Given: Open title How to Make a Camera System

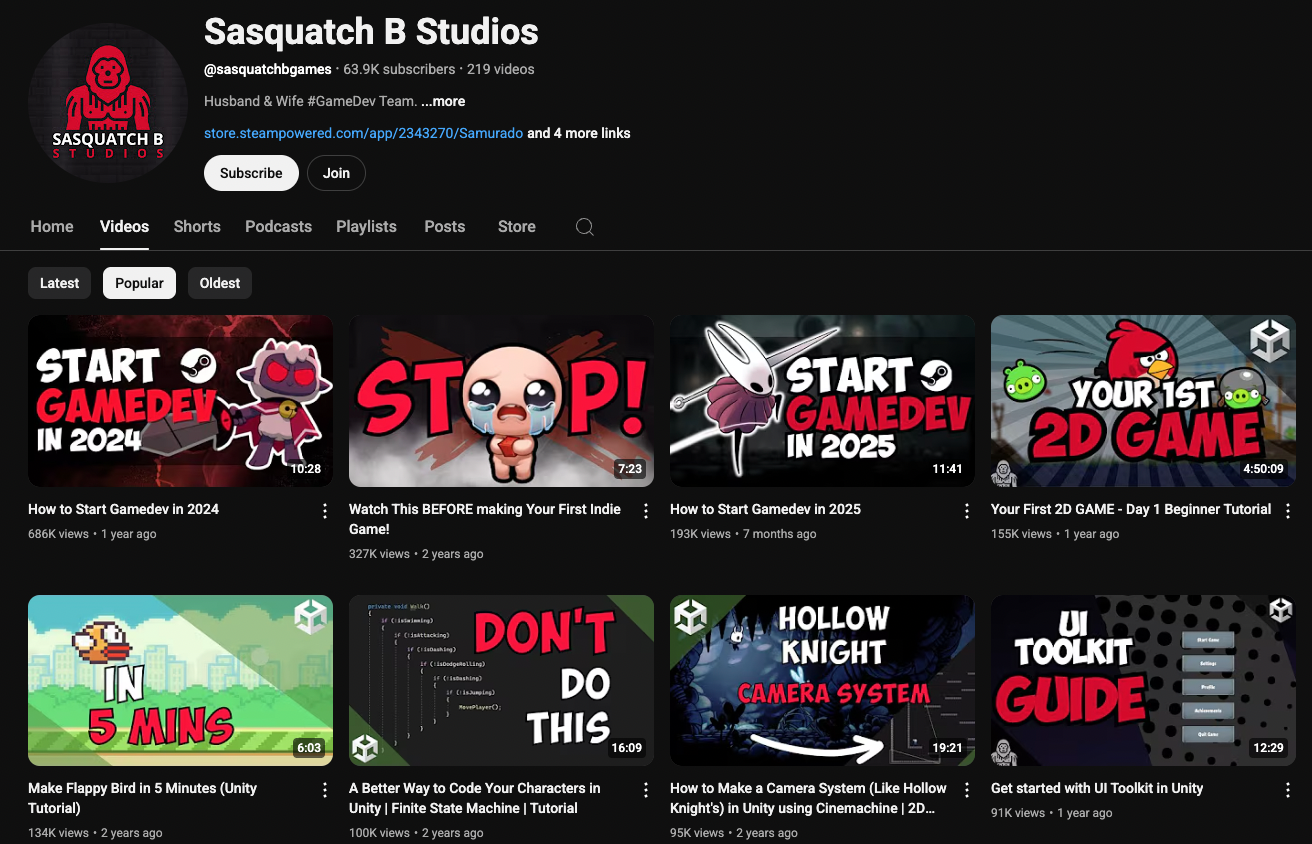Looking at the screenshot, I should pos(808,798).
